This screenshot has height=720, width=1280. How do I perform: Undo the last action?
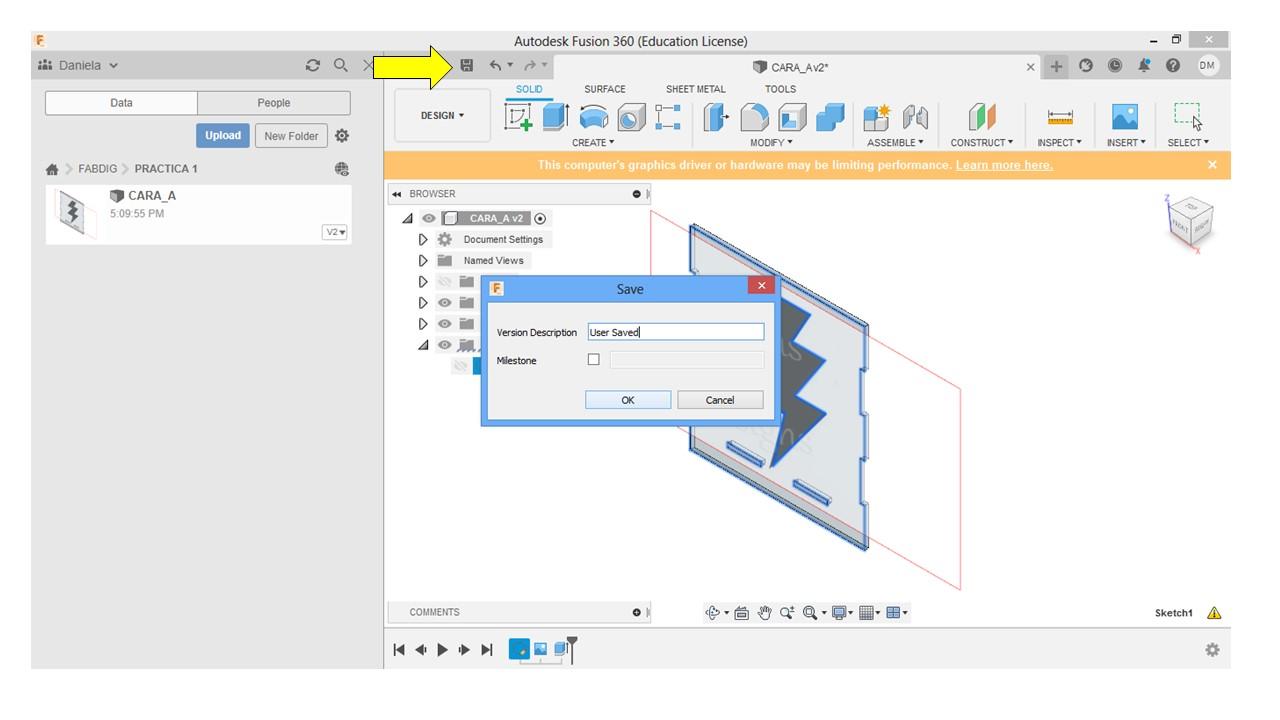tap(495, 66)
